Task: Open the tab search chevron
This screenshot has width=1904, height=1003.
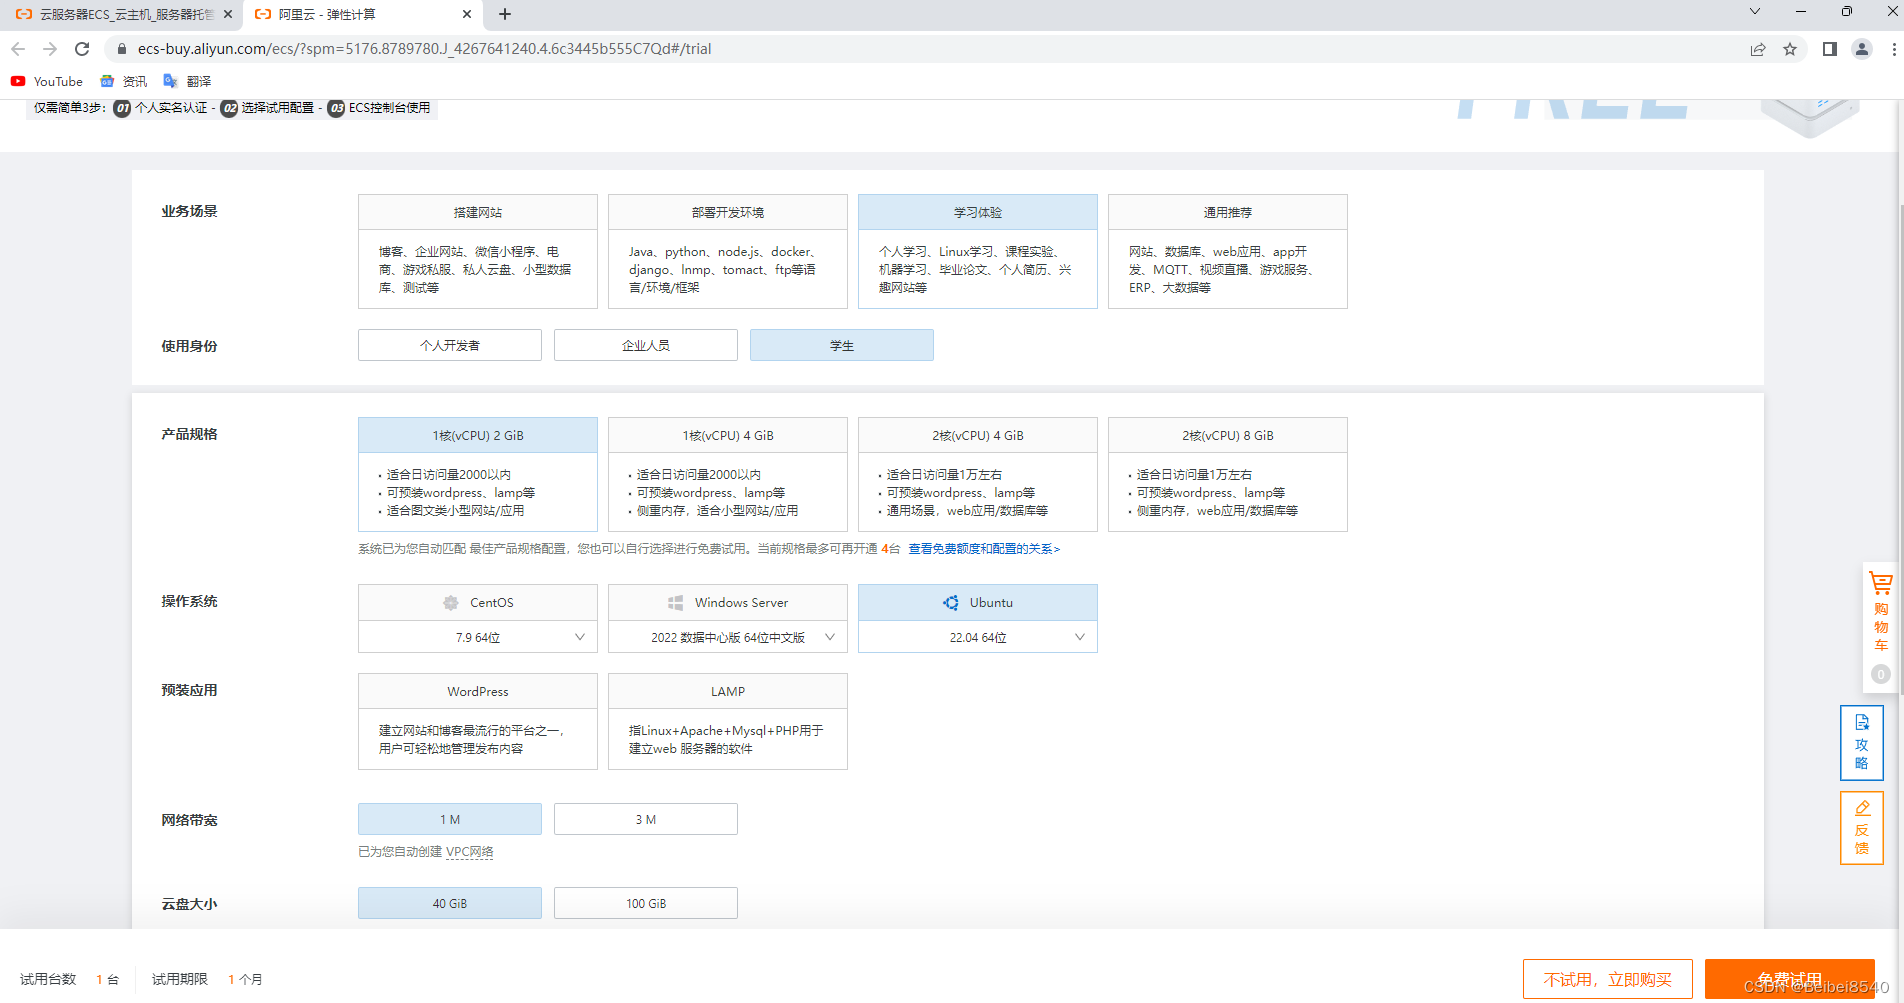Action: (x=1754, y=12)
